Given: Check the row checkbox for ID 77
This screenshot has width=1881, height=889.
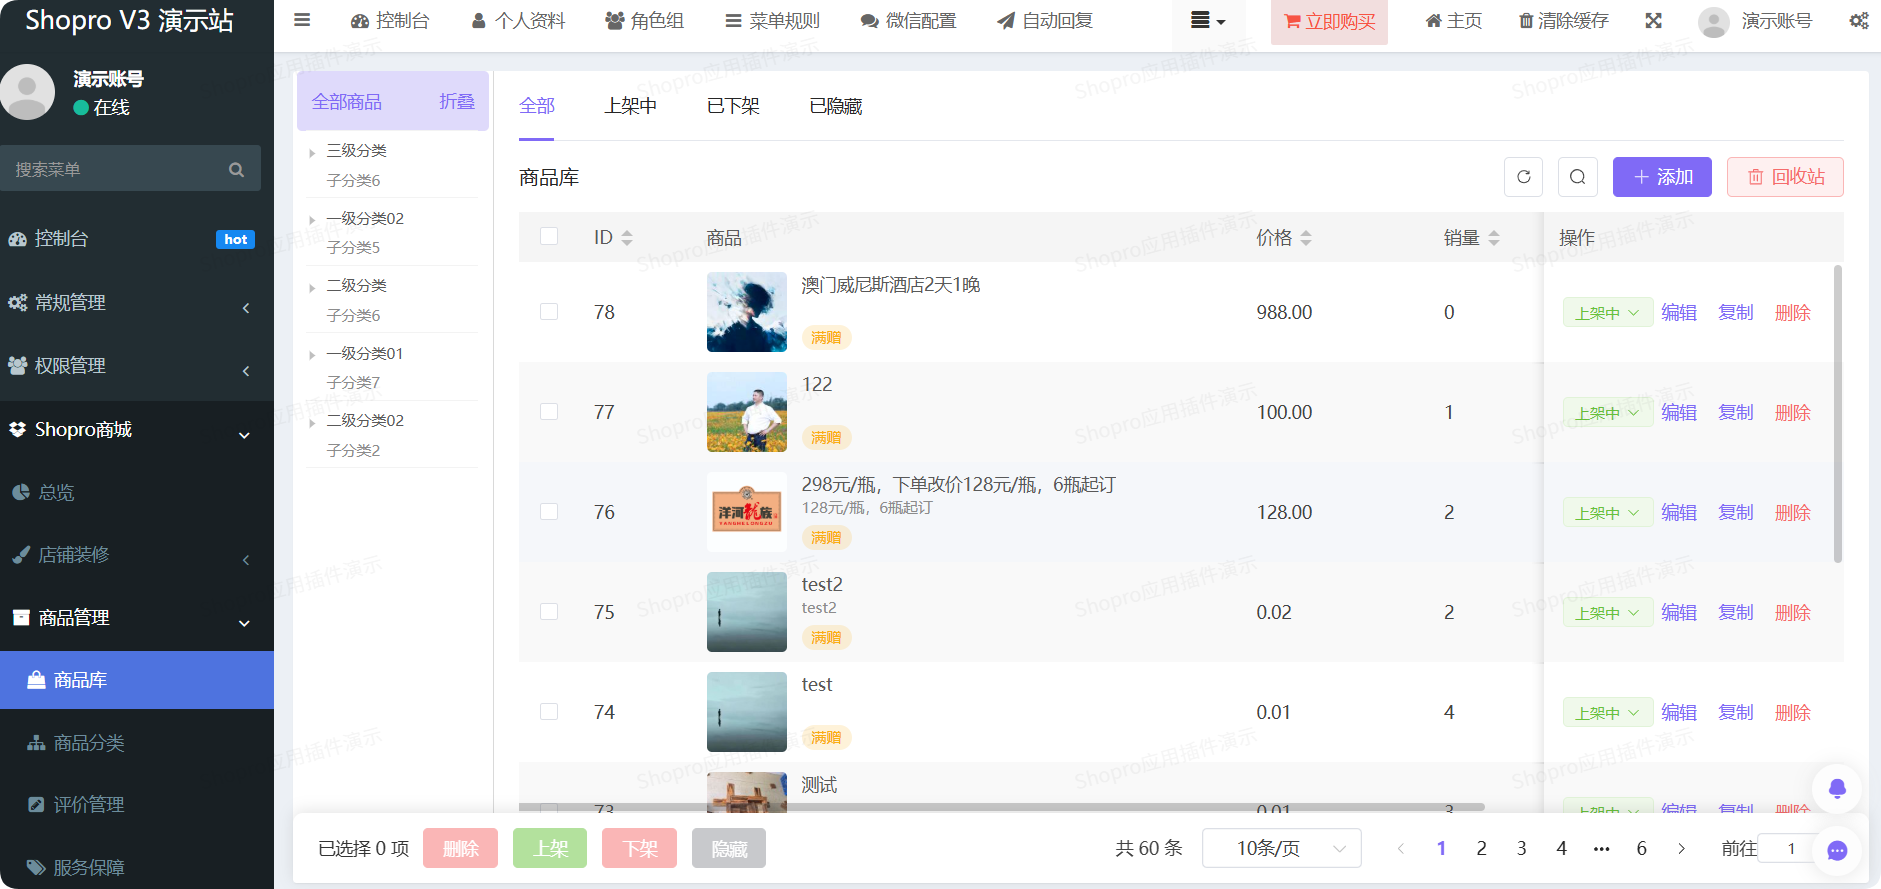Looking at the screenshot, I should pyautogui.click(x=549, y=411).
